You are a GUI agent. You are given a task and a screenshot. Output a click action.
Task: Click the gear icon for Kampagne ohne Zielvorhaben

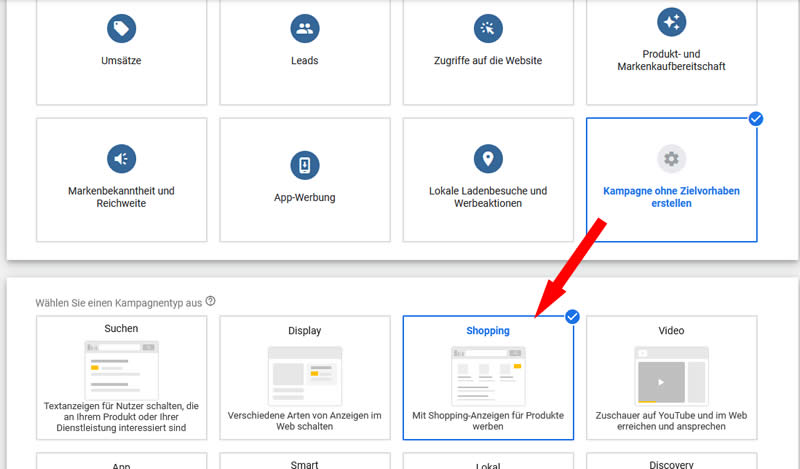(x=671, y=159)
